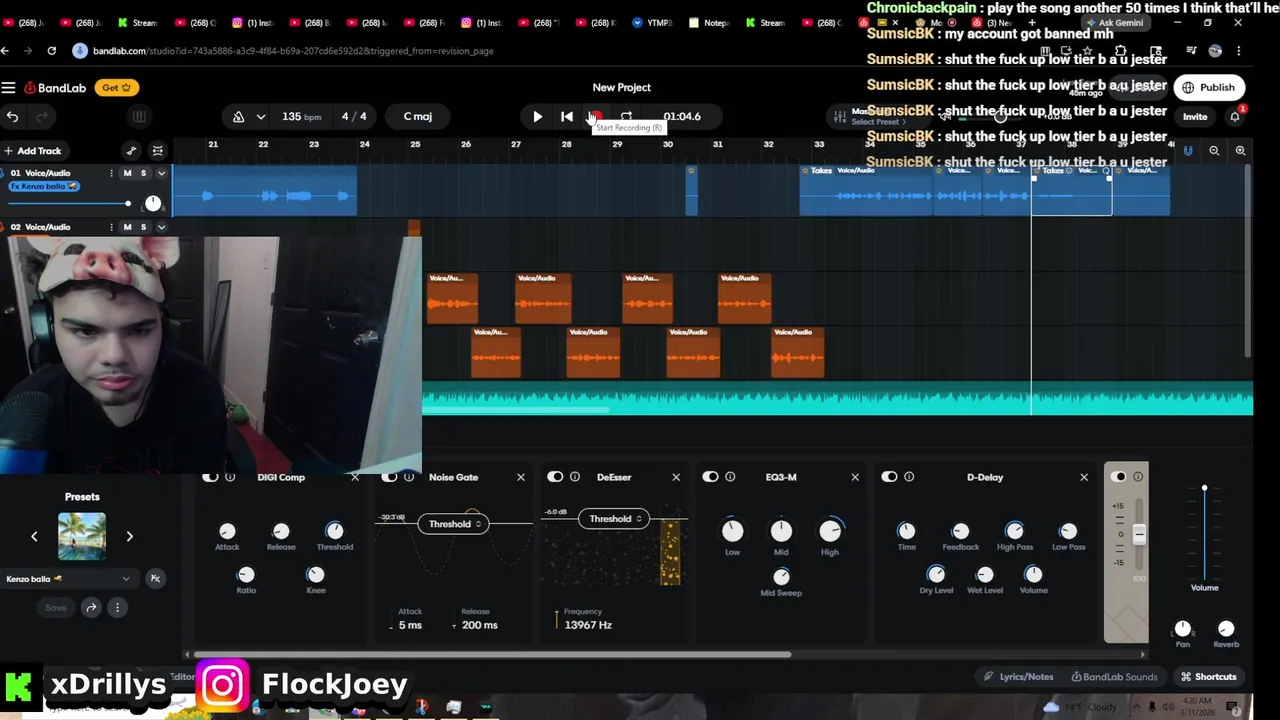This screenshot has height=720, width=1280.
Task: Click the yellow Get membership button
Action: click(x=117, y=88)
